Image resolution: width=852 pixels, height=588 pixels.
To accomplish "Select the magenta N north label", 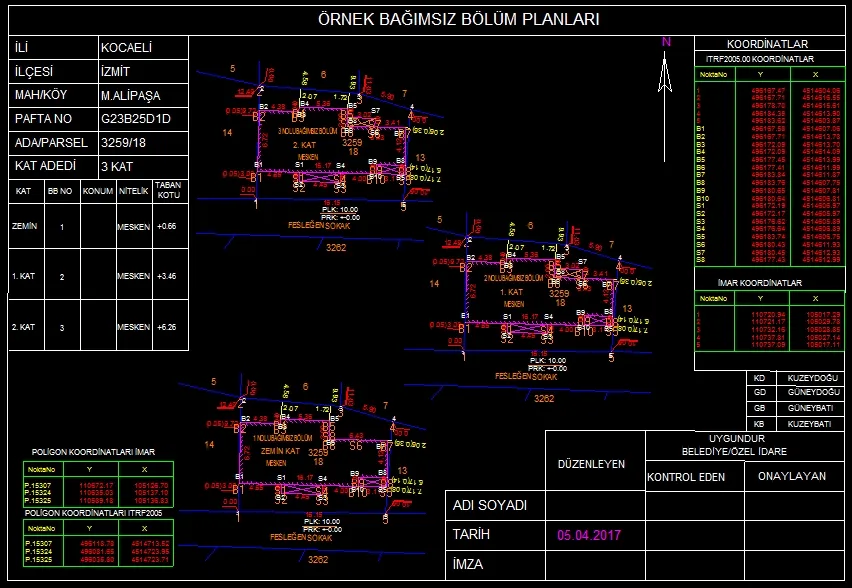I will 665,42.
